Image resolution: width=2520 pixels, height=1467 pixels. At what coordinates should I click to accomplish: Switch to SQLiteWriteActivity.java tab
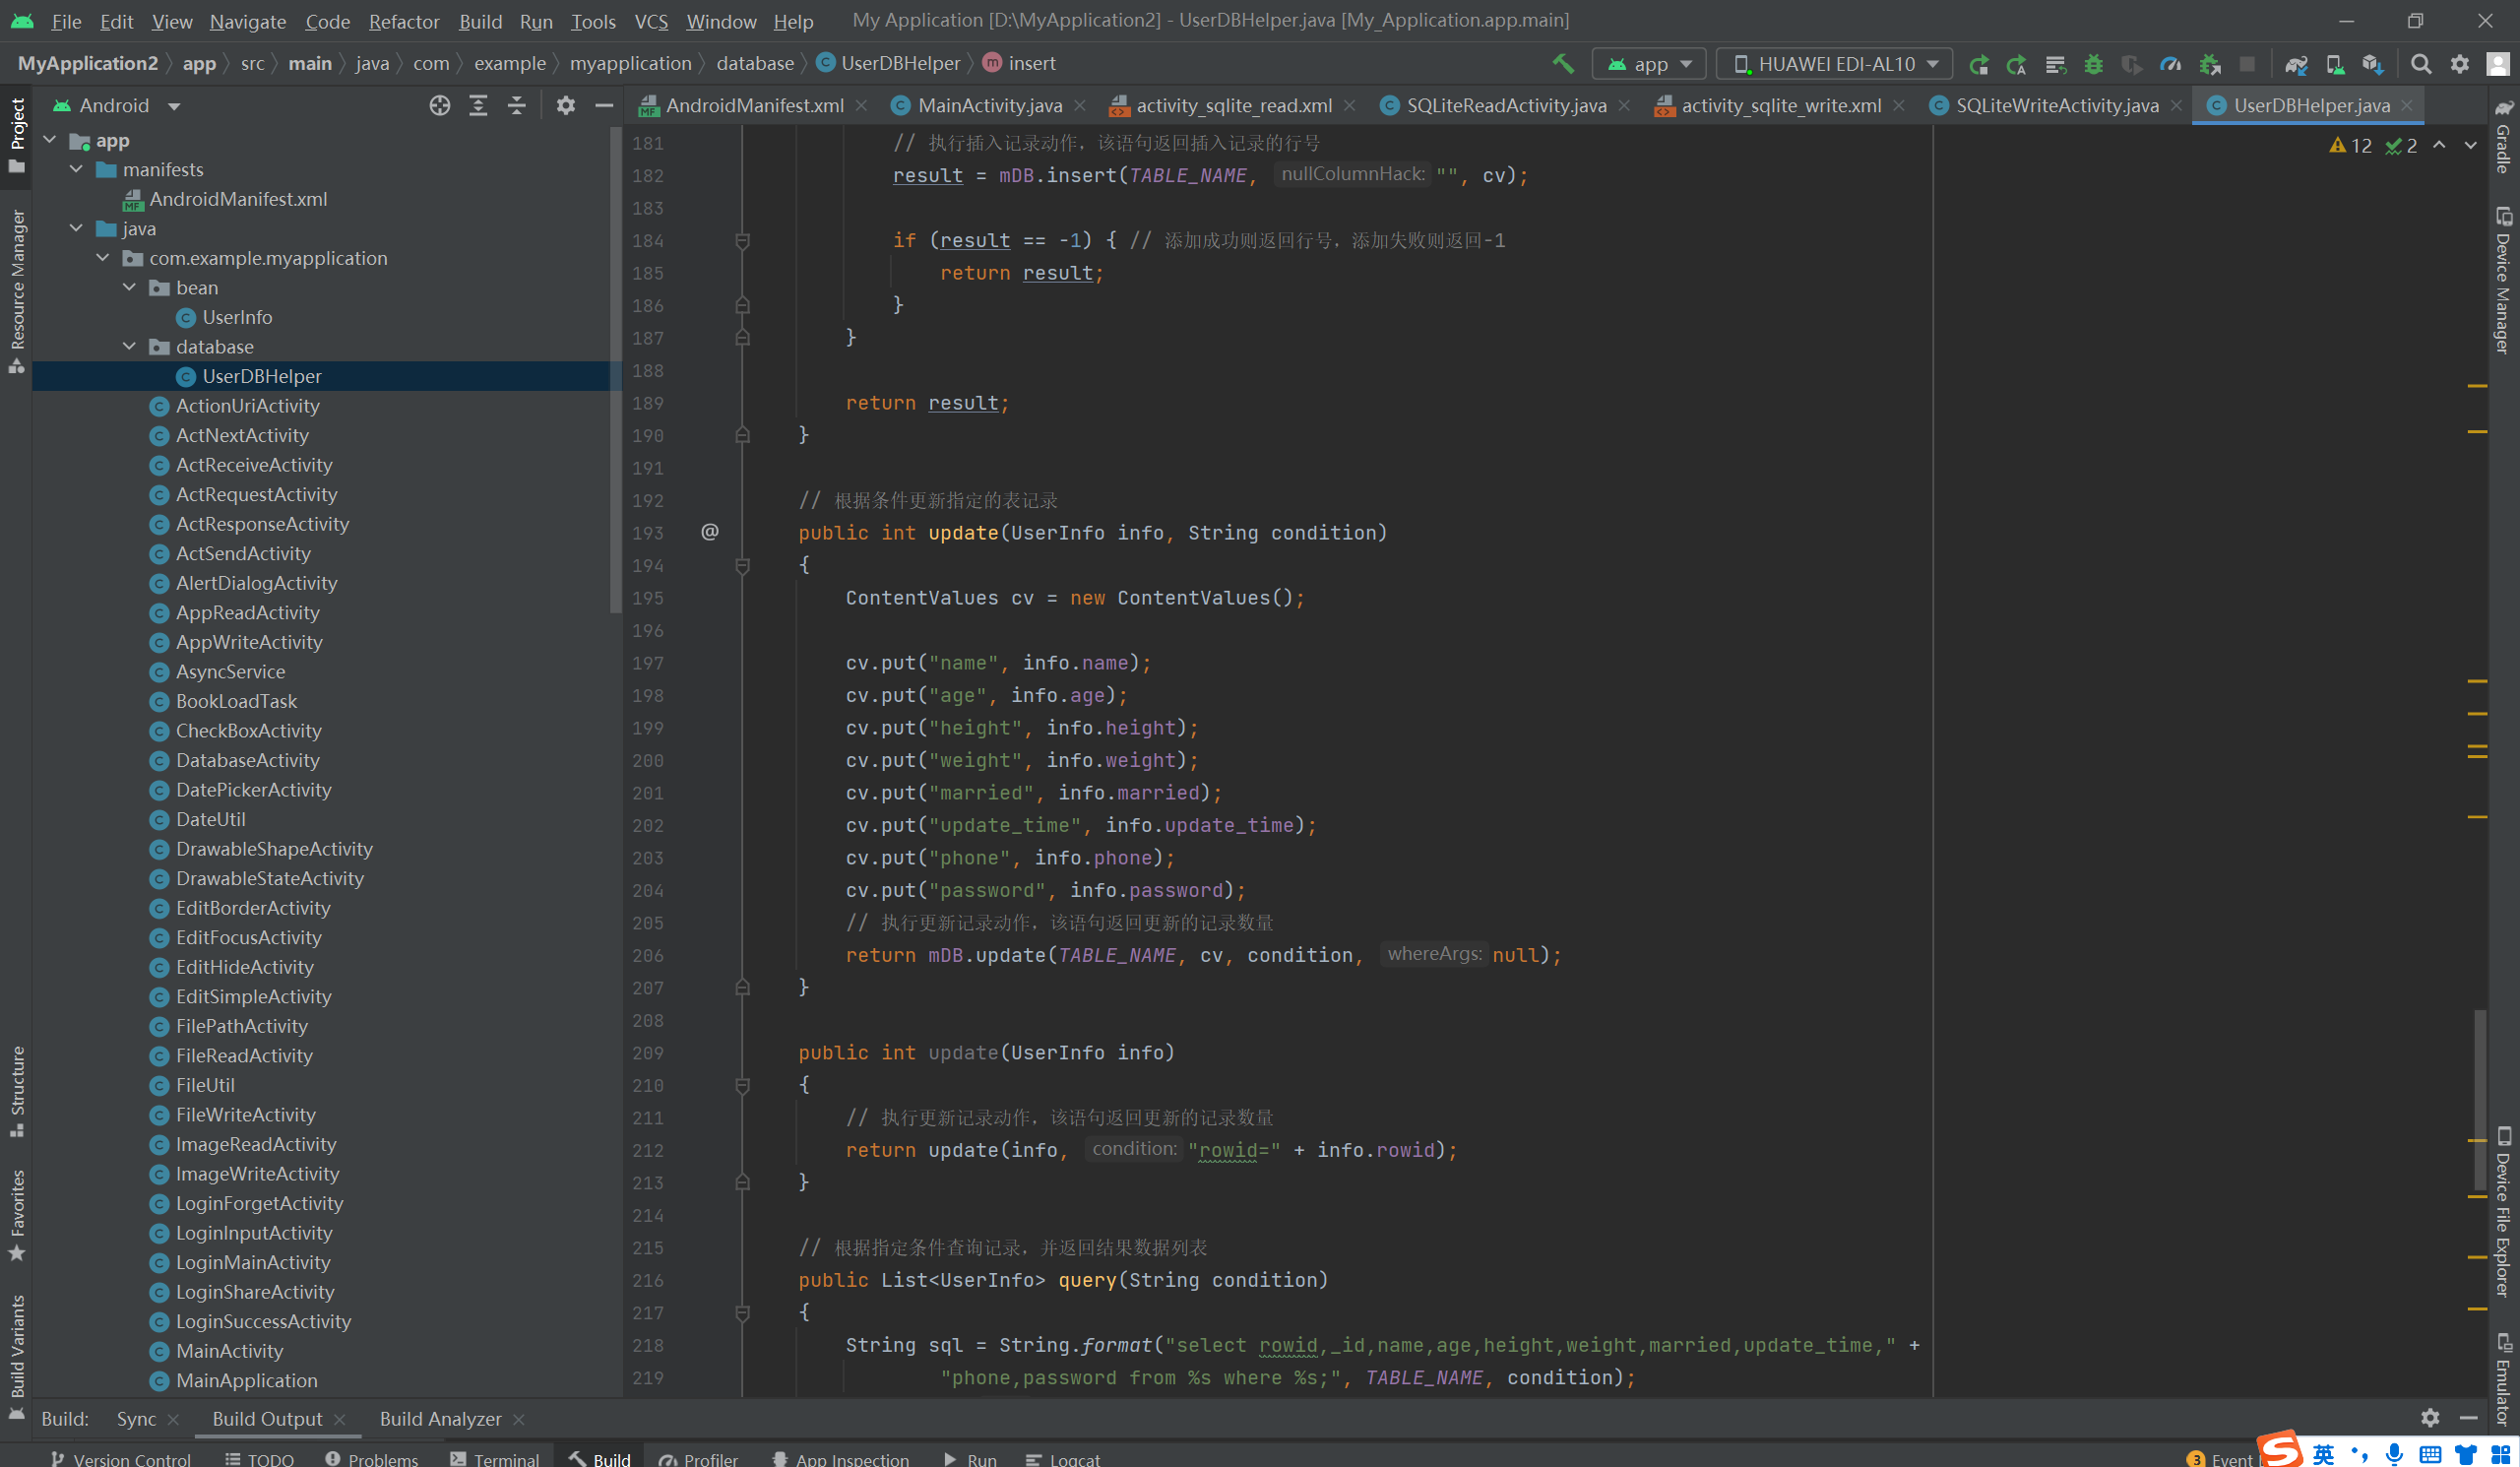point(2056,106)
